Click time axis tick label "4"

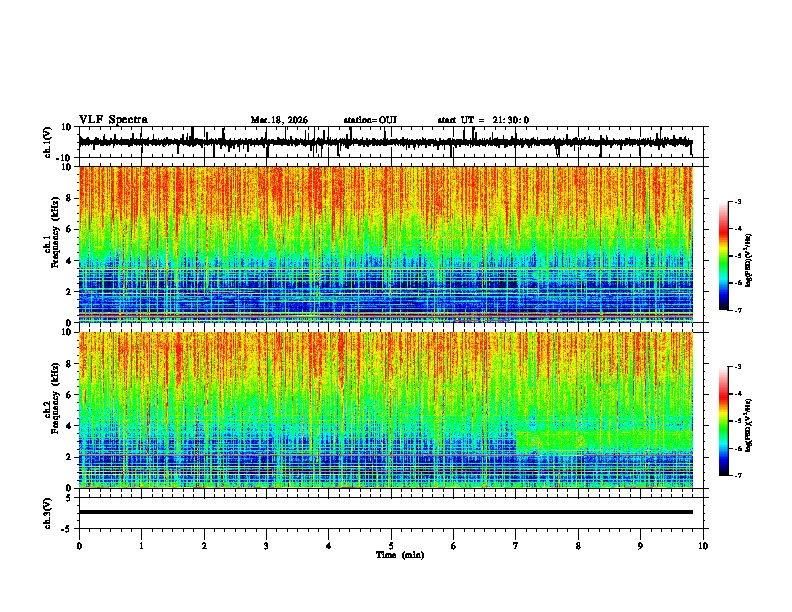(x=329, y=546)
